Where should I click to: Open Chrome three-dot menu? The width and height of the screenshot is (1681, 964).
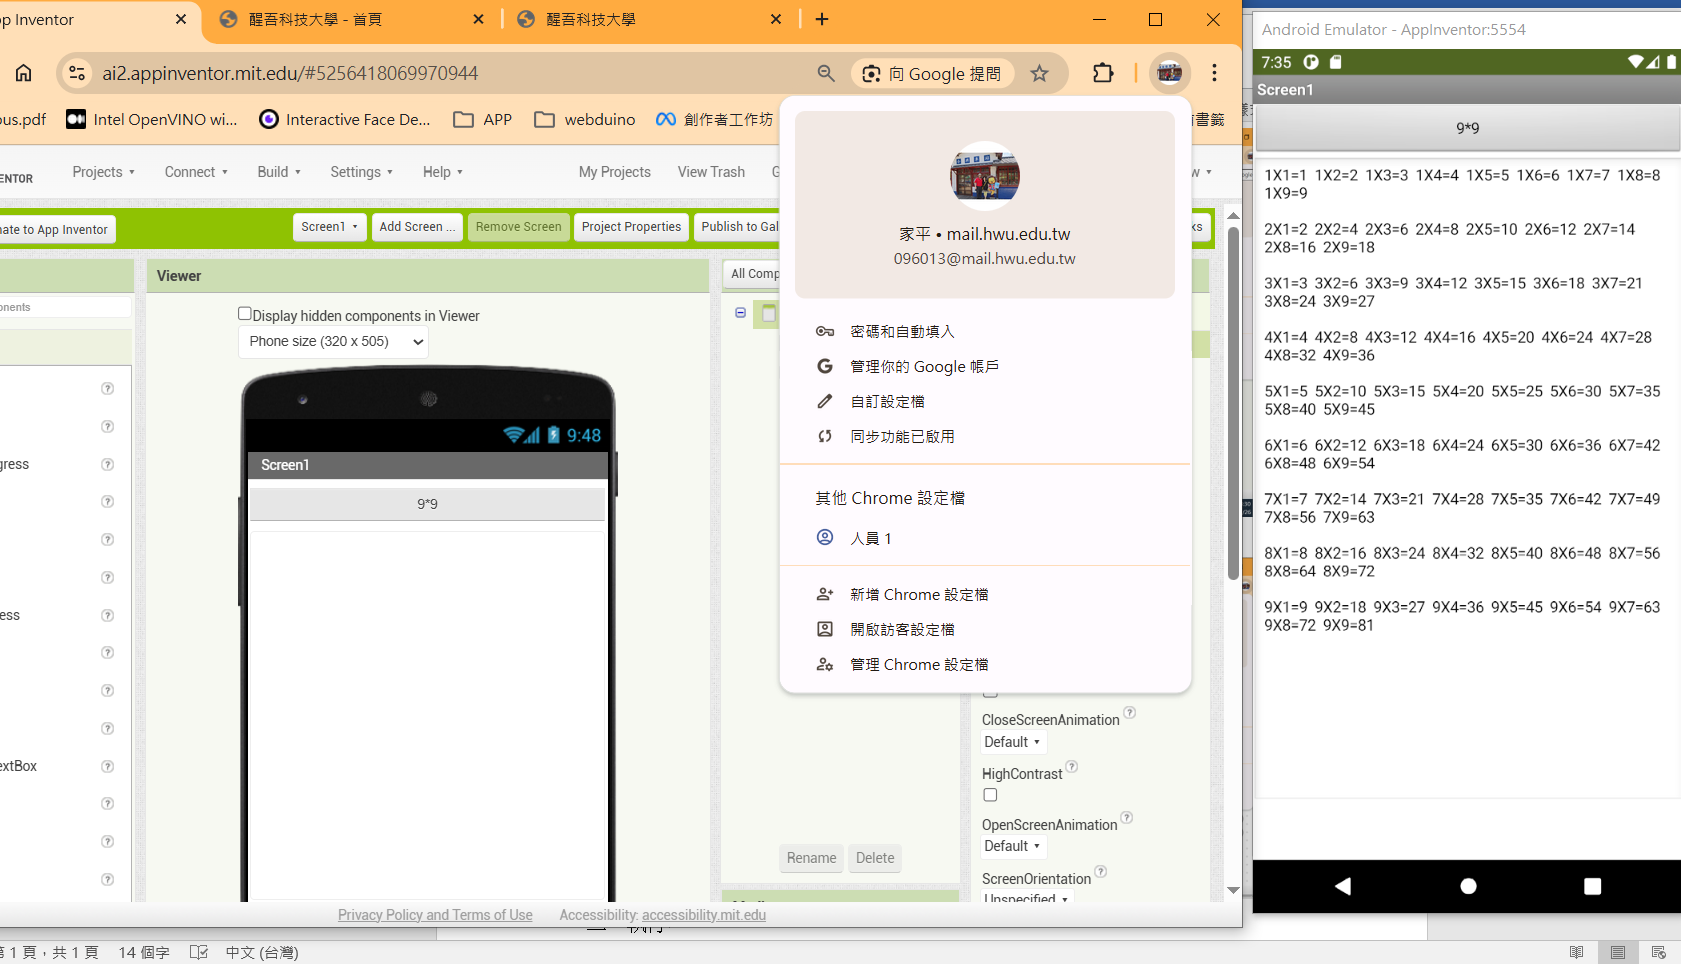(x=1214, y=73)
